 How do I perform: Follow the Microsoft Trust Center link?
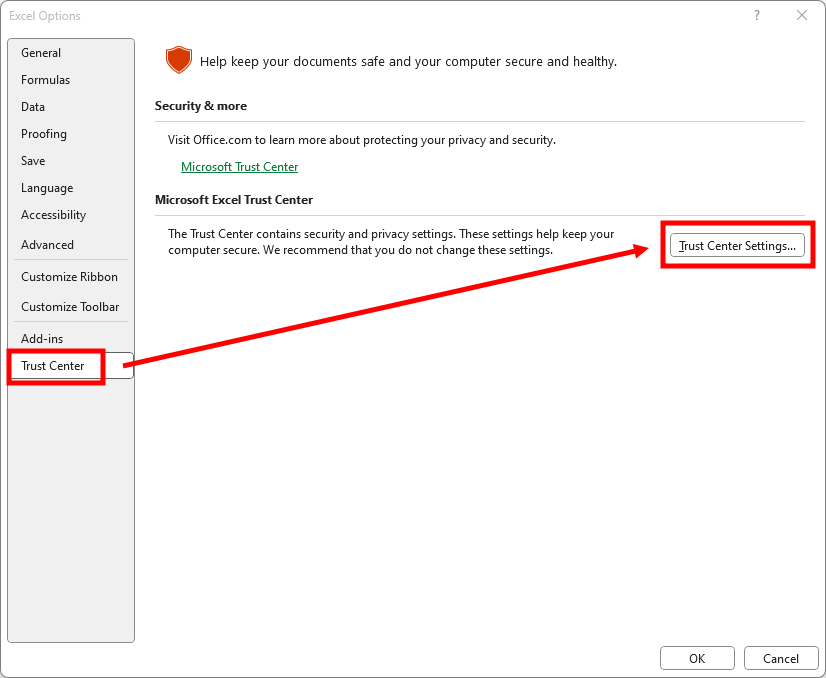(239, 166)
